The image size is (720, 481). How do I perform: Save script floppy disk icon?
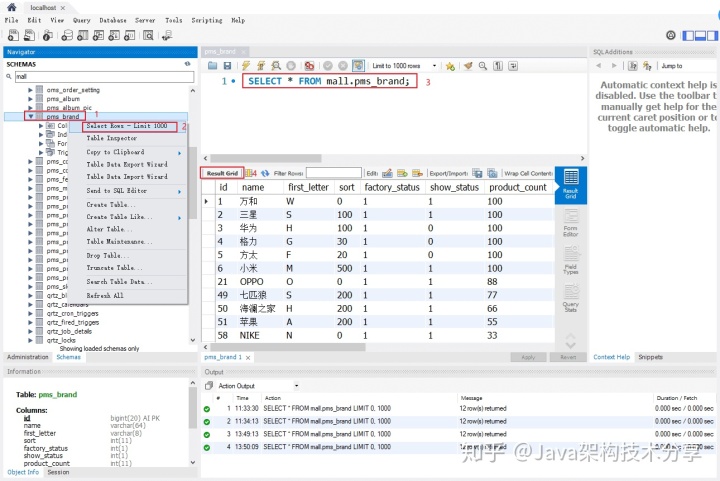227,66
